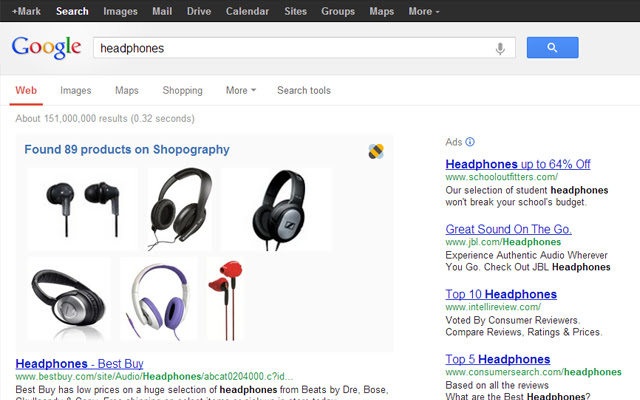640x400 pixels.
Task: Click the www.consumersearch.com/headphones URL text
Action: click(x=533, y=372)
